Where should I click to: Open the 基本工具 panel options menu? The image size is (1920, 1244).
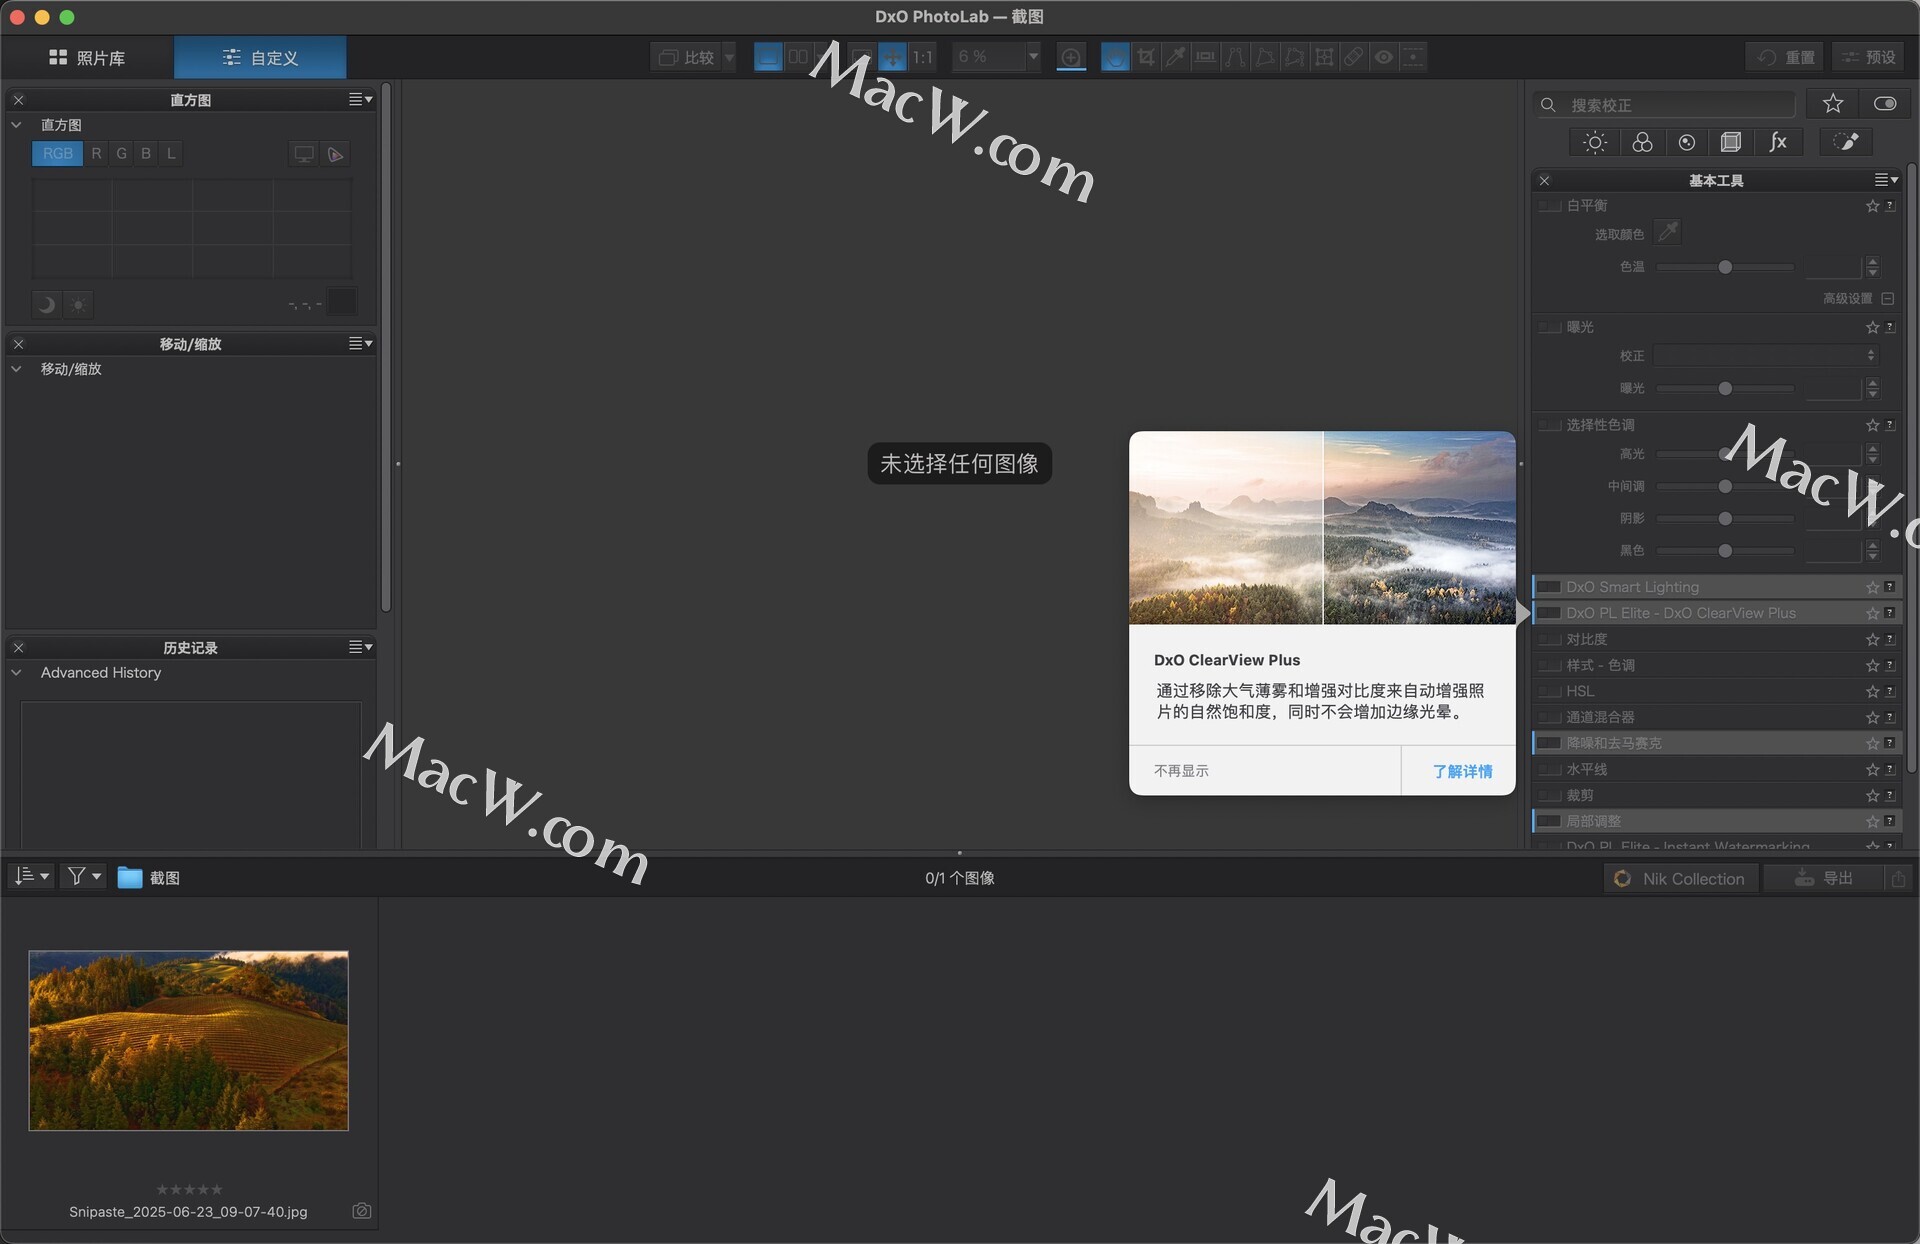(1886, 180)
